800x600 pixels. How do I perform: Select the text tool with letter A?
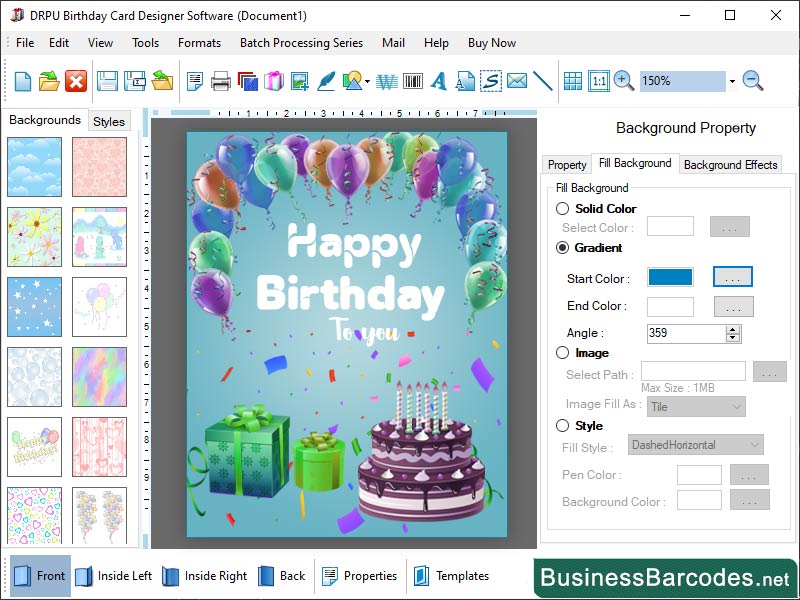438,81
